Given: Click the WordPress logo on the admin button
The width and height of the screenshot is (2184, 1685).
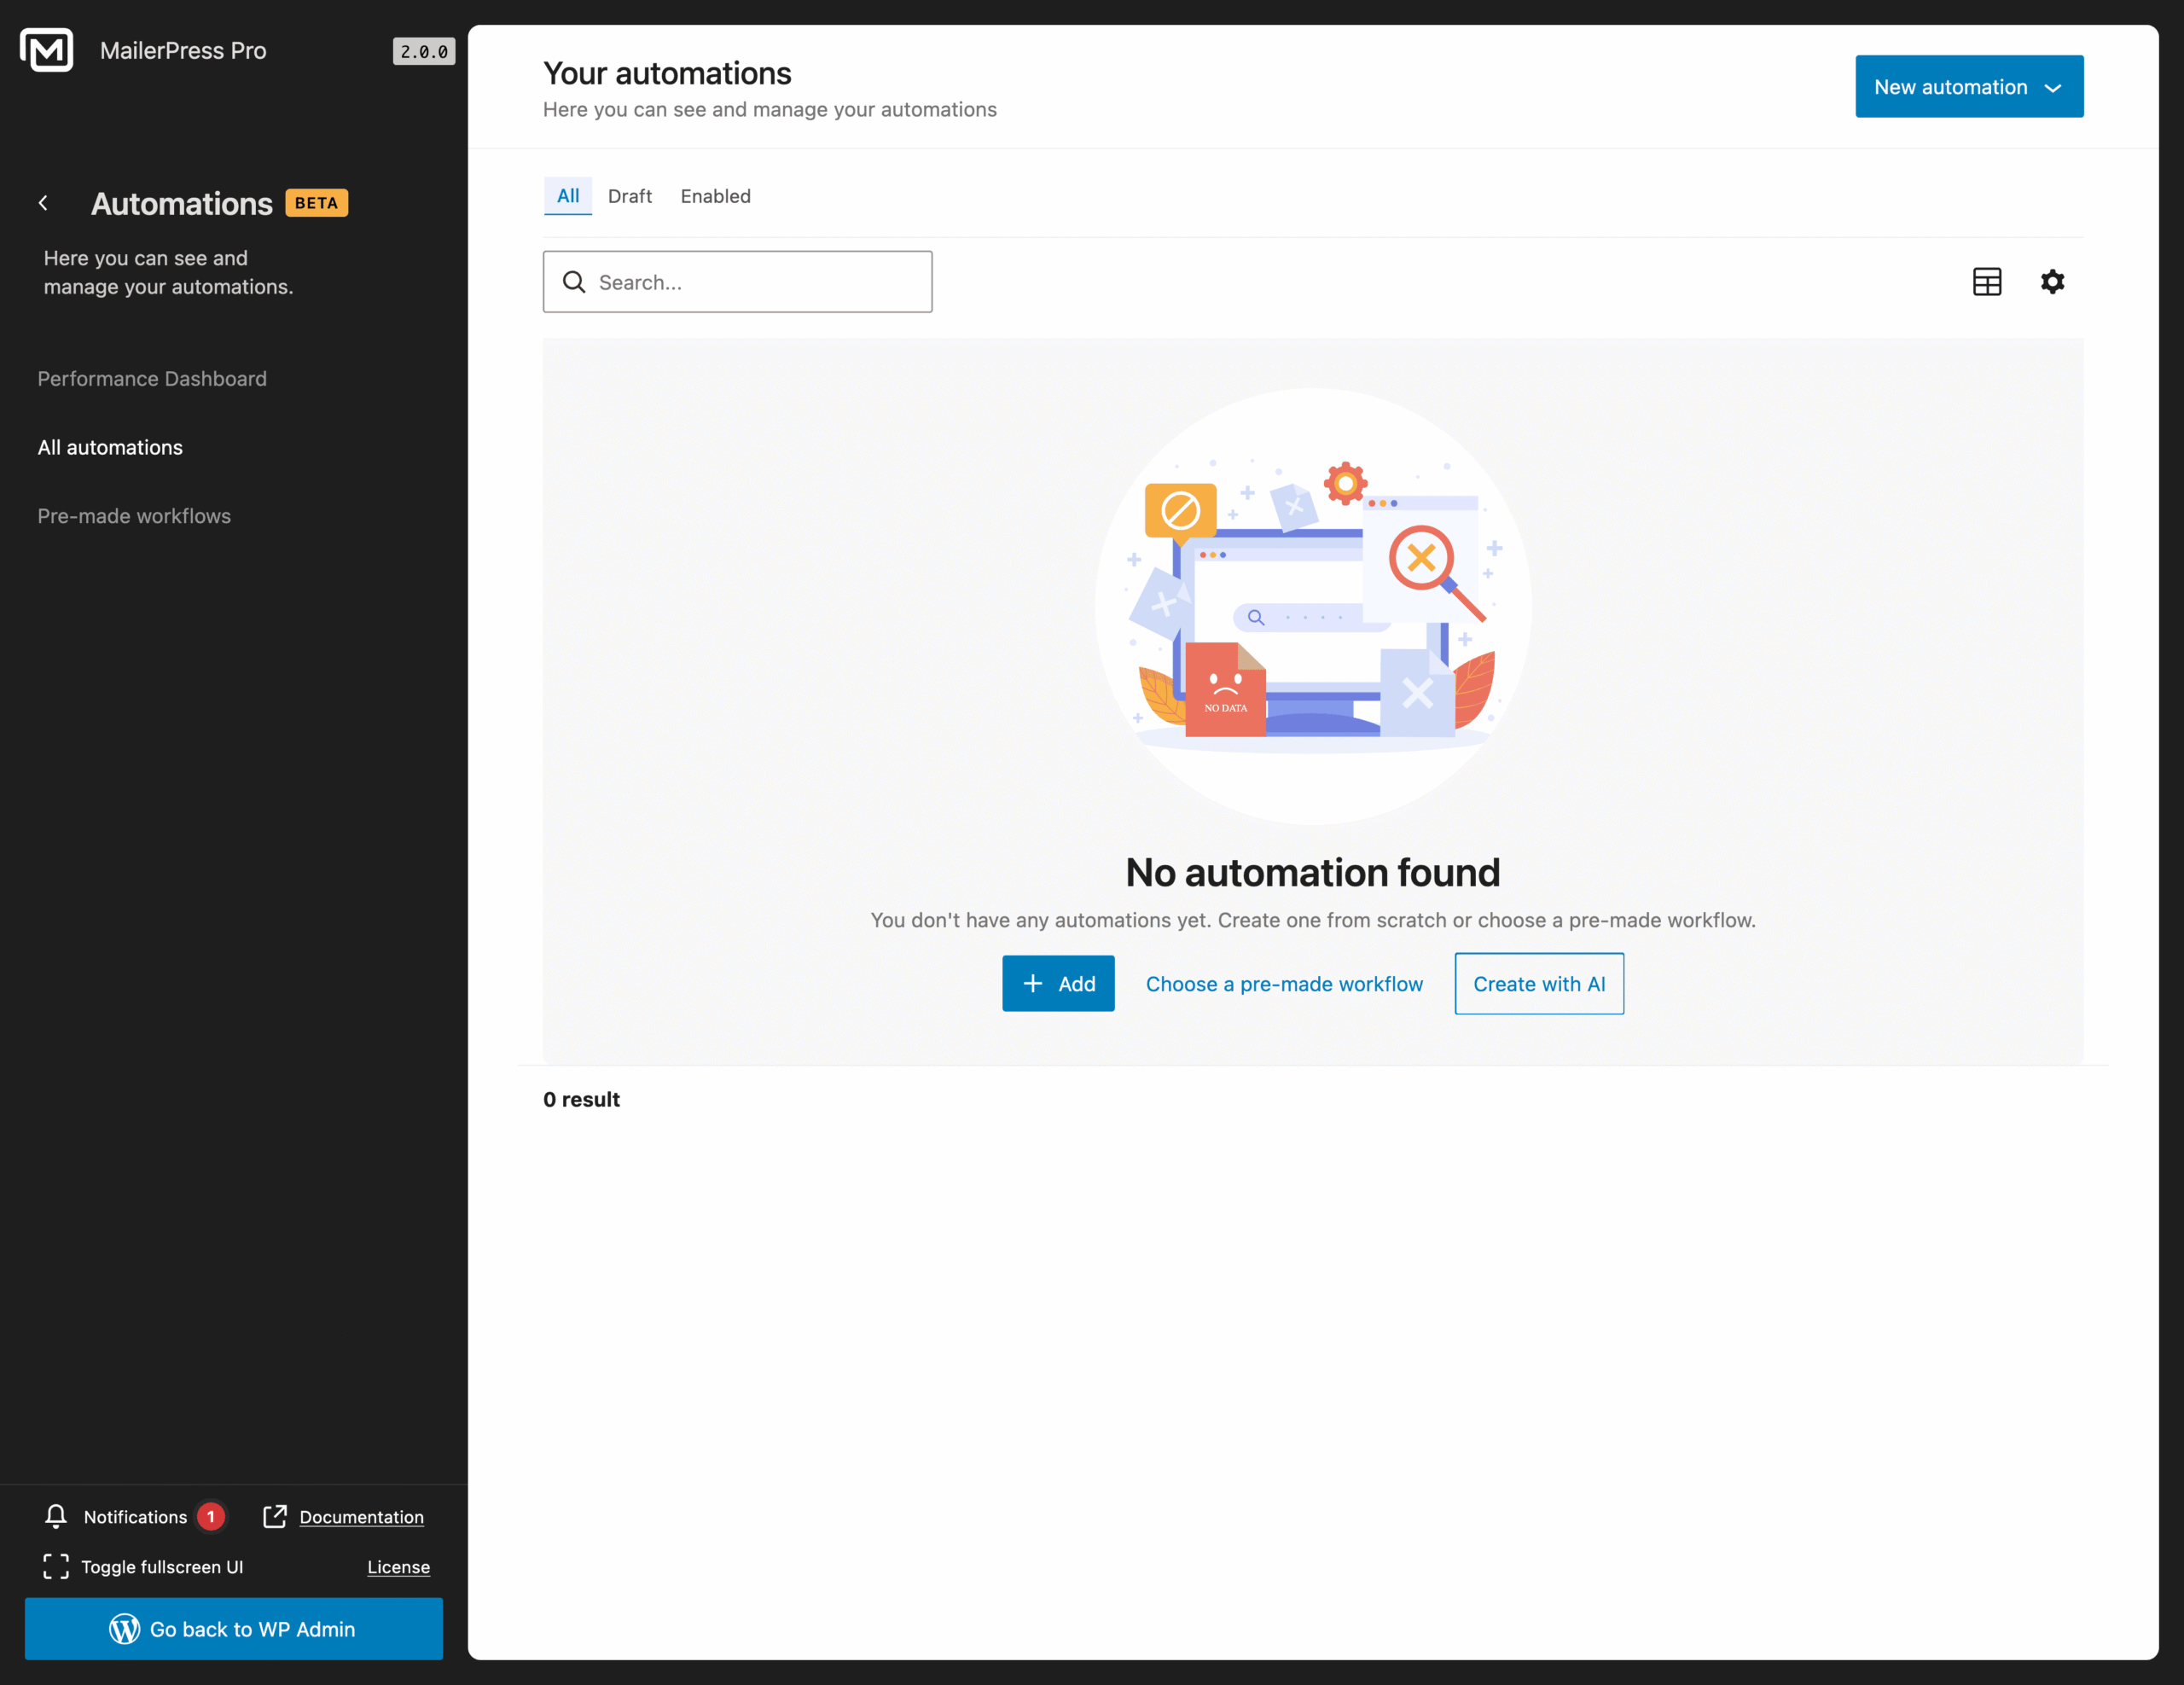Looking at the screenshot, I should tap(124, 1629).
